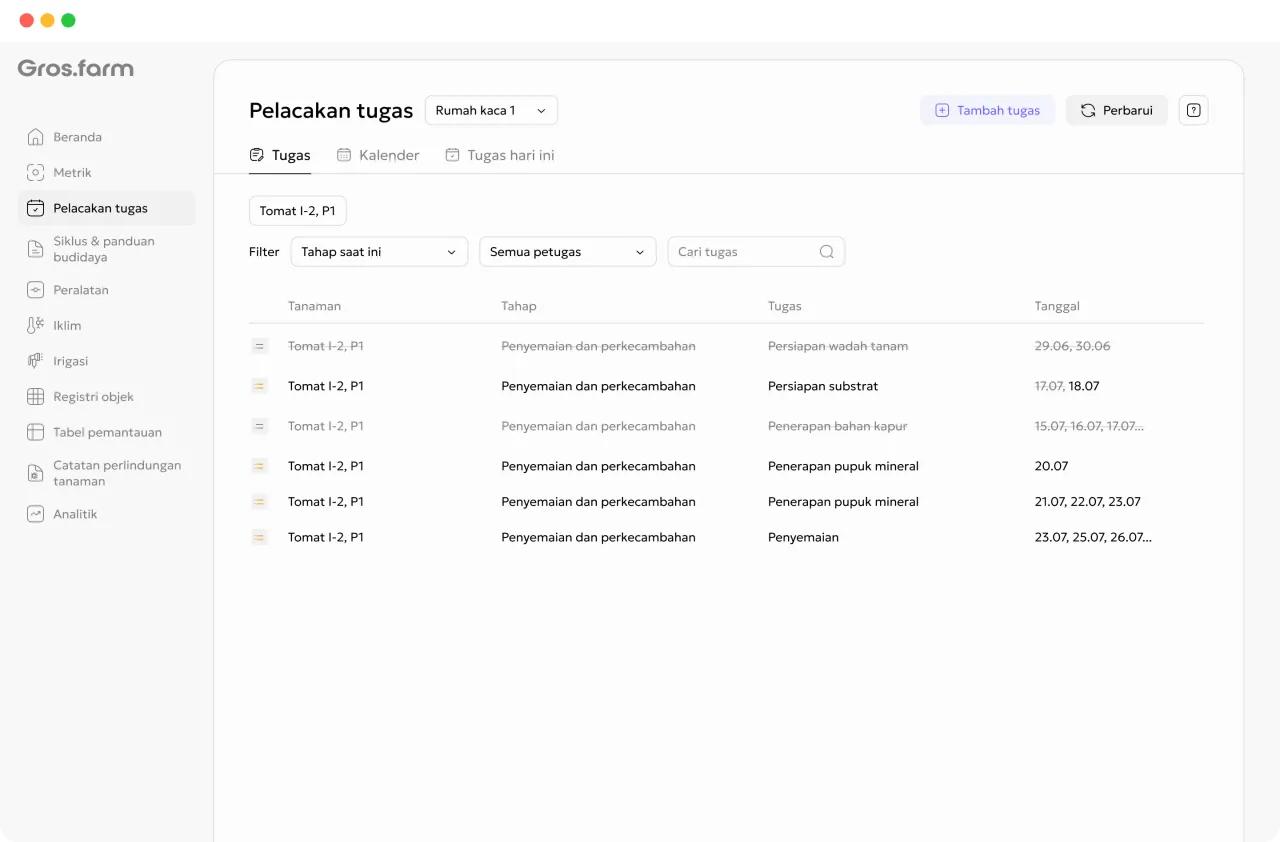
Task: Open Metrik from the sidebar
Action: tap(107, 173)
